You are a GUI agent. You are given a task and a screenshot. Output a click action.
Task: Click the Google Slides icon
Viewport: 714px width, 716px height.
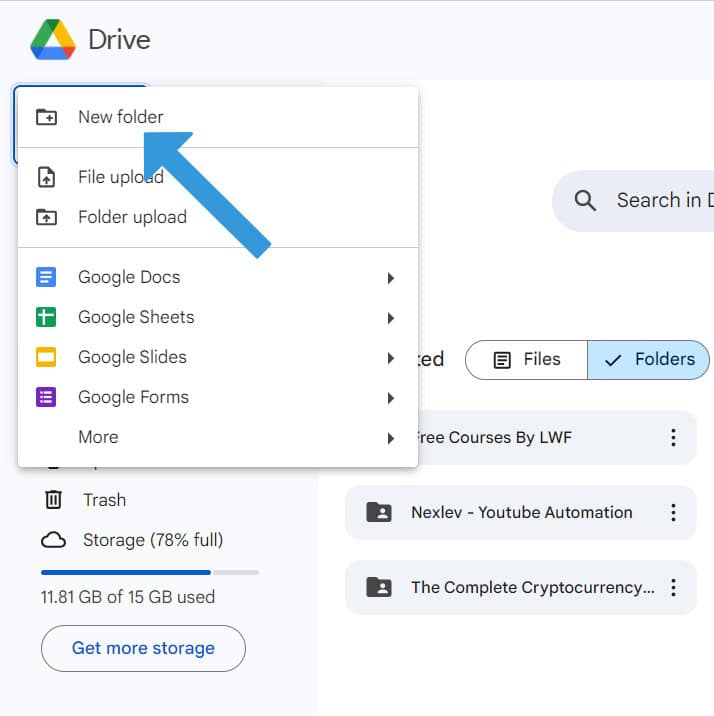46,357
